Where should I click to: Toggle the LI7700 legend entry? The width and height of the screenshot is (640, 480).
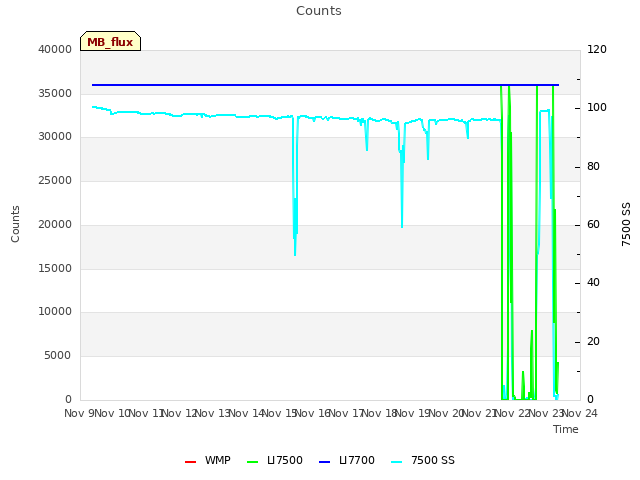[347, 460]
